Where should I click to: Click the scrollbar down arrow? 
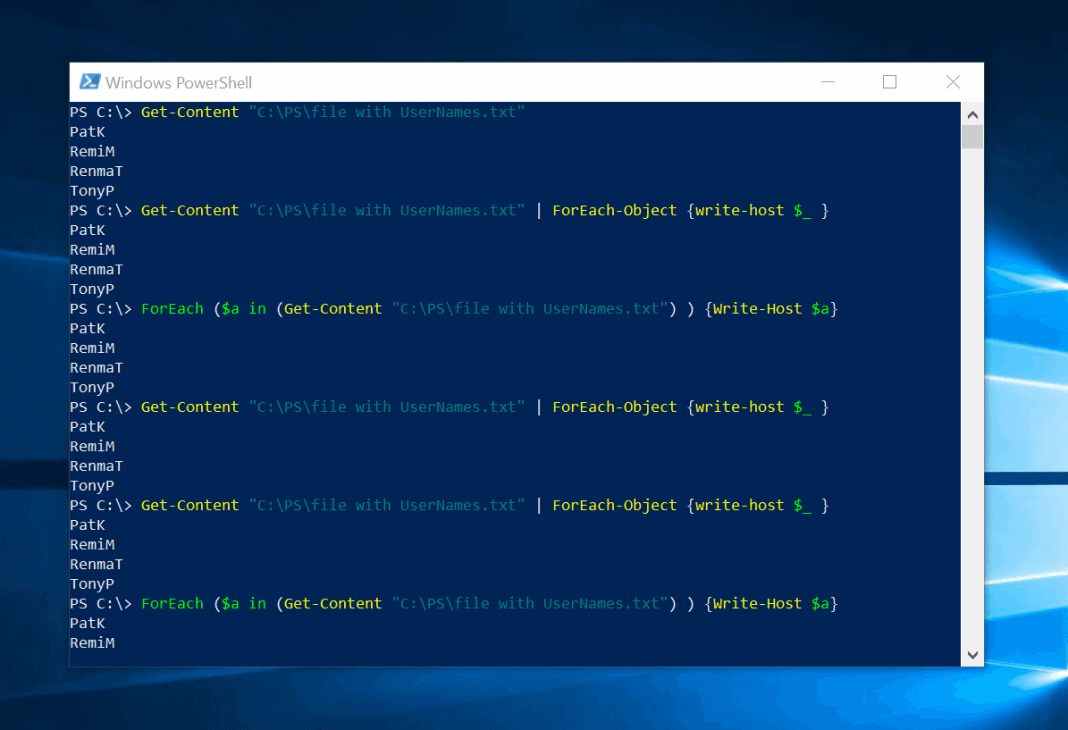tap(972, 653)
